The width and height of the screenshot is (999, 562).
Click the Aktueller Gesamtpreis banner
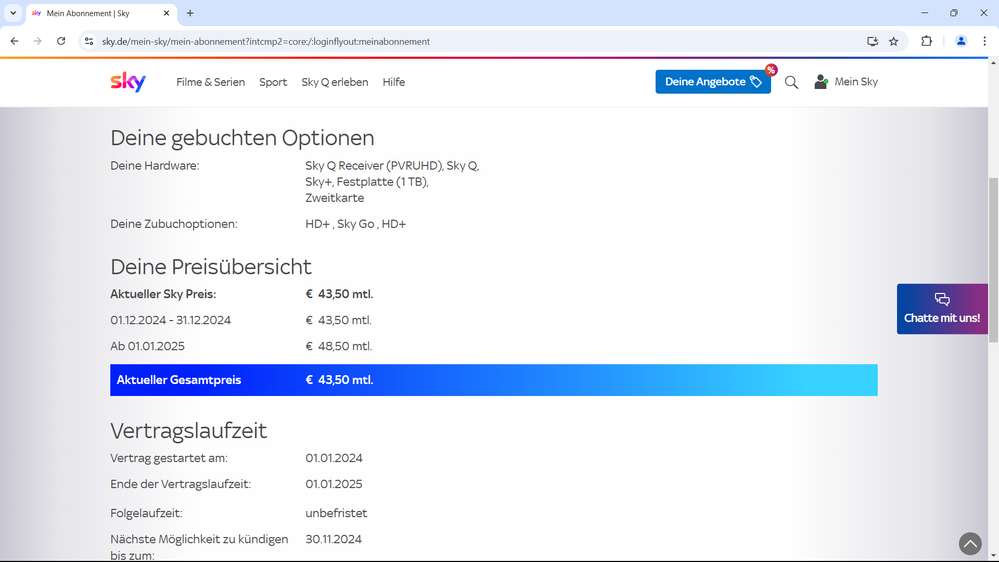point(494,380)
